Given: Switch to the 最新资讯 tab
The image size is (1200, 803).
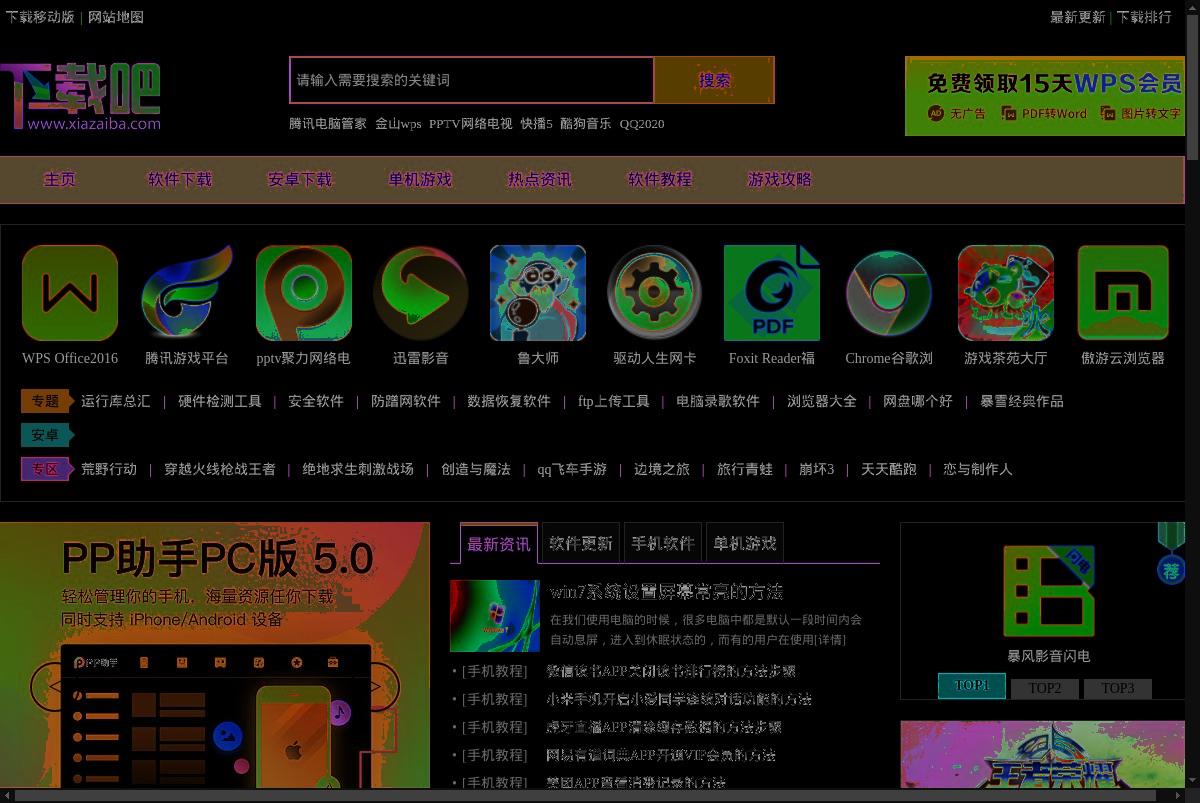Looking at the screenshot, I should [x=499, y=543].
